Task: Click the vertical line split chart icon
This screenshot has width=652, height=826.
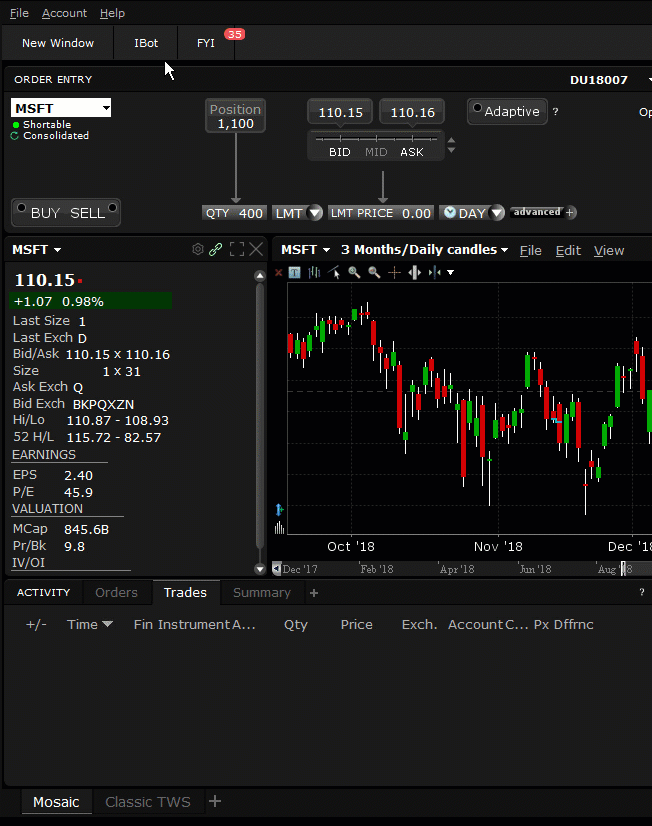Action: (434, 272)
